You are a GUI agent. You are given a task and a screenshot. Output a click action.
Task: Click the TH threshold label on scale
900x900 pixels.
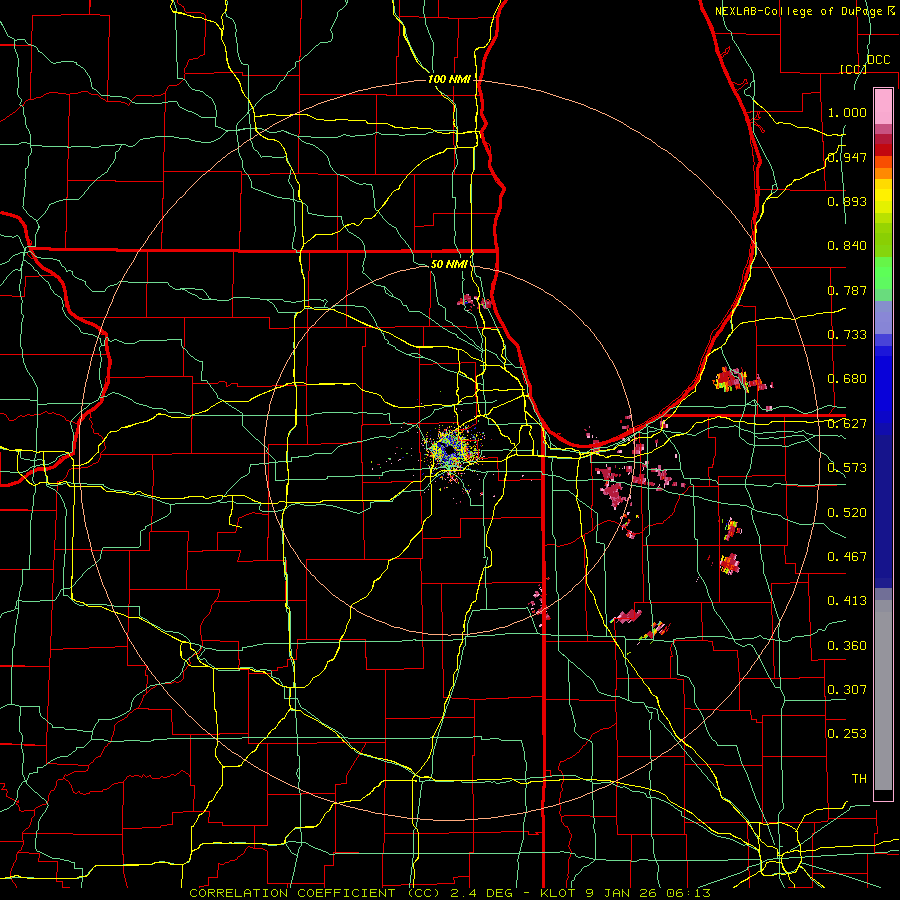point(859,779)
